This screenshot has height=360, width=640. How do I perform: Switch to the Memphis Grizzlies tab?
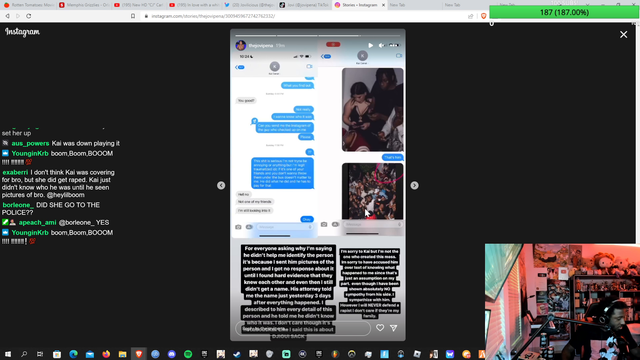click(84, 5)
